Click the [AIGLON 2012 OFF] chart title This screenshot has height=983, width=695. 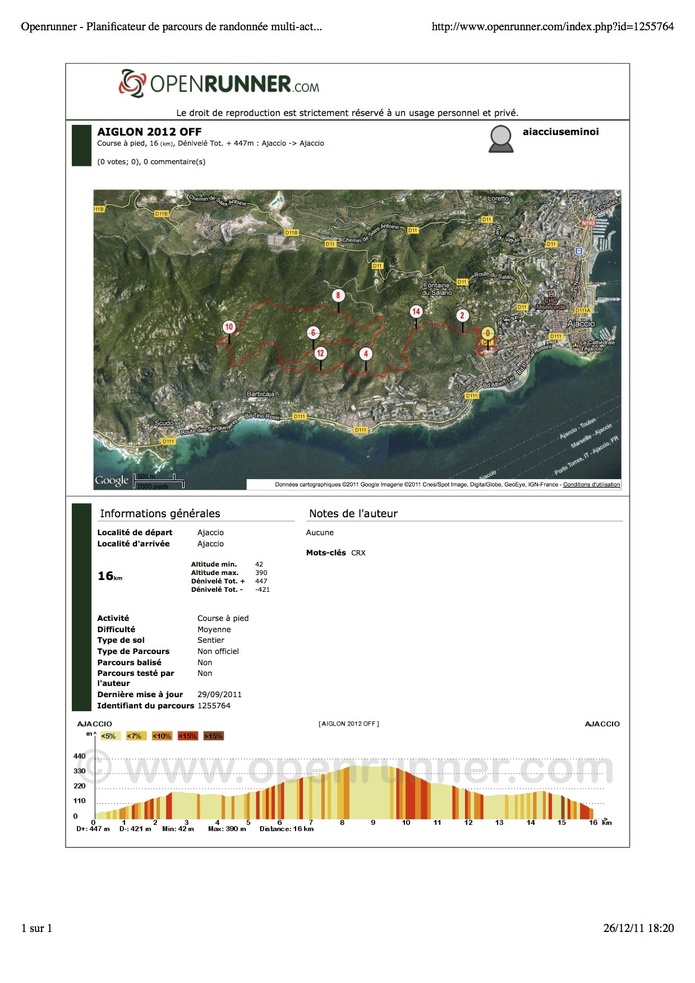pyautogui.click(x=348, y=724)
